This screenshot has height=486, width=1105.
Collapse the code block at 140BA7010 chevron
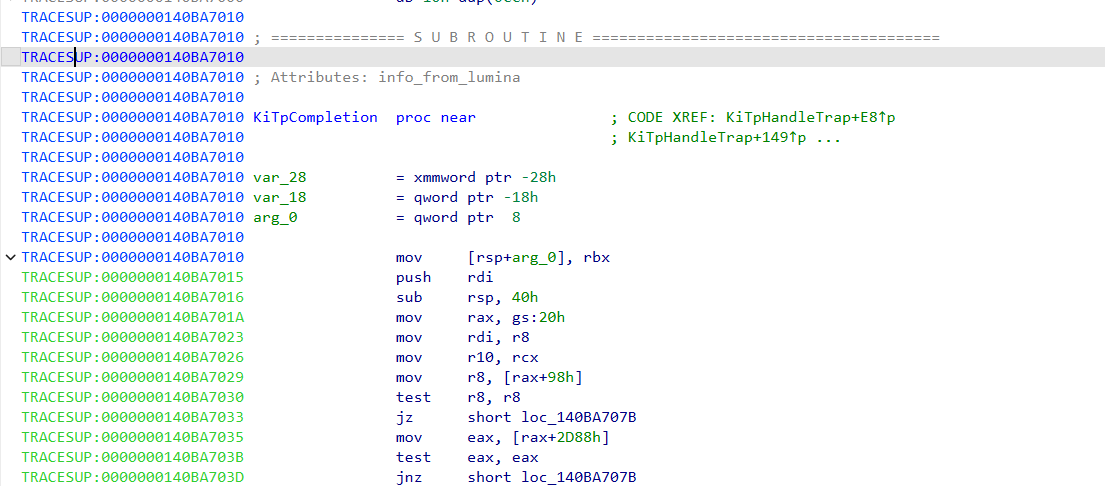10,257
